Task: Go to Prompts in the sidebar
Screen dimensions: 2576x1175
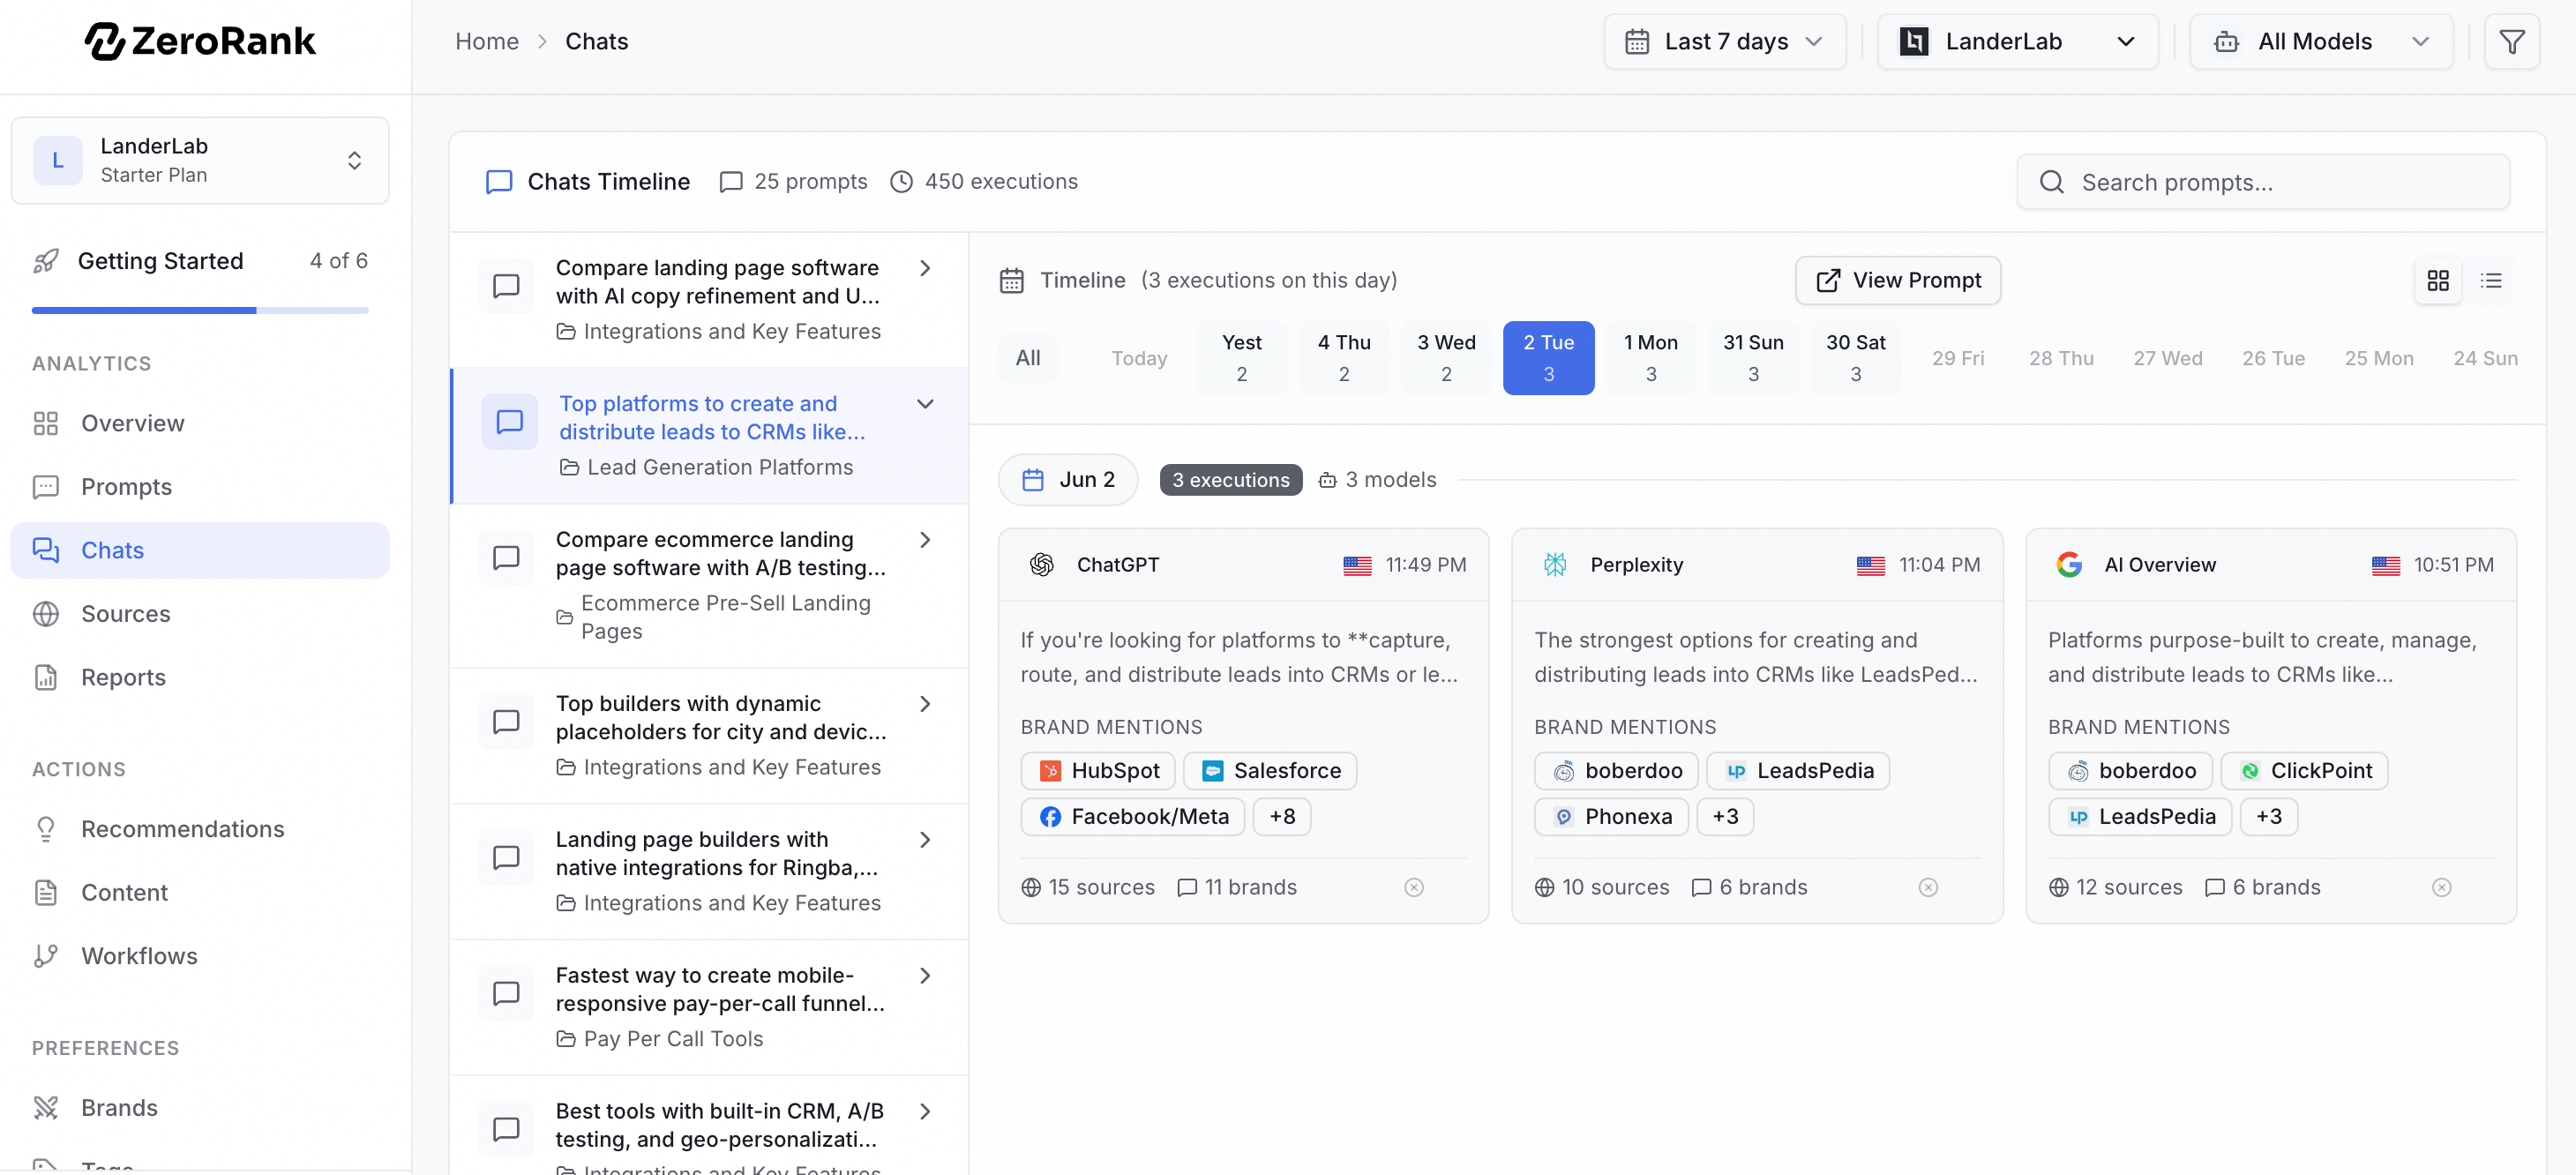Action: (200, 487)
